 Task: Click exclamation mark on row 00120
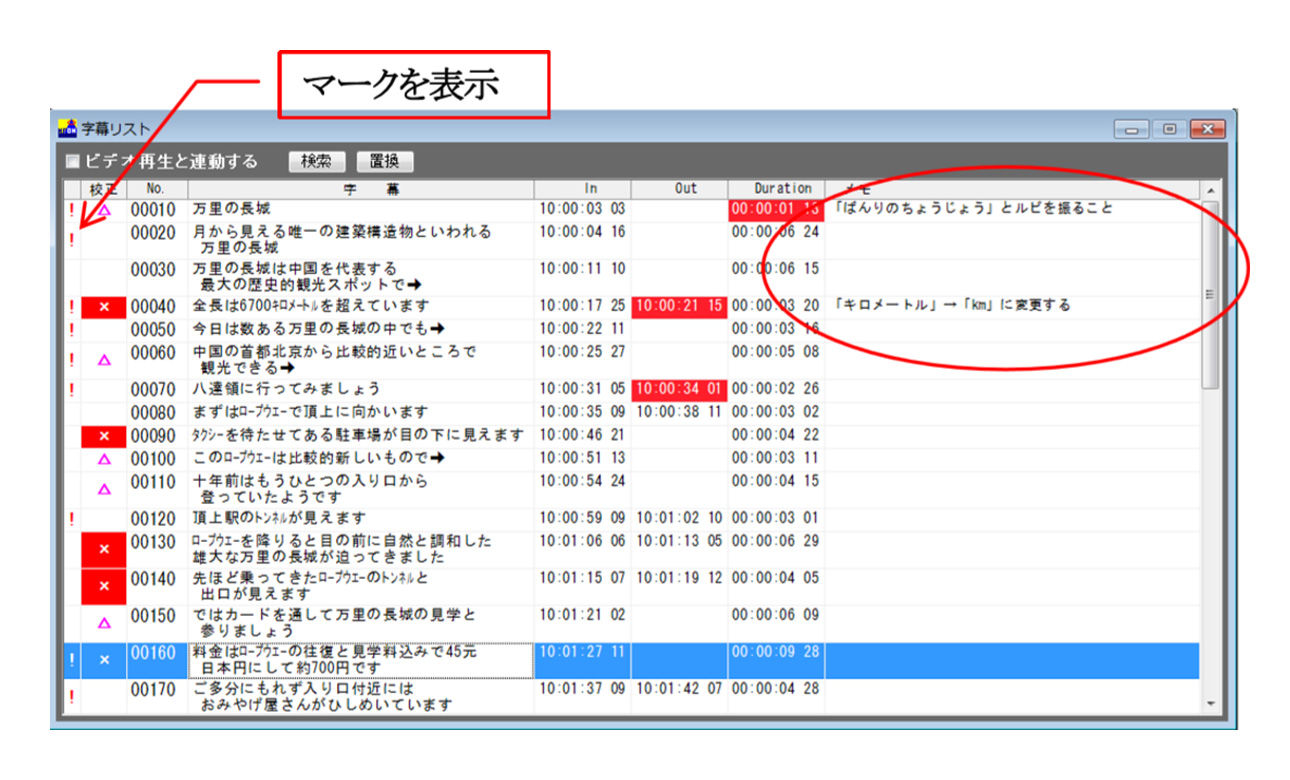[71, 519]
